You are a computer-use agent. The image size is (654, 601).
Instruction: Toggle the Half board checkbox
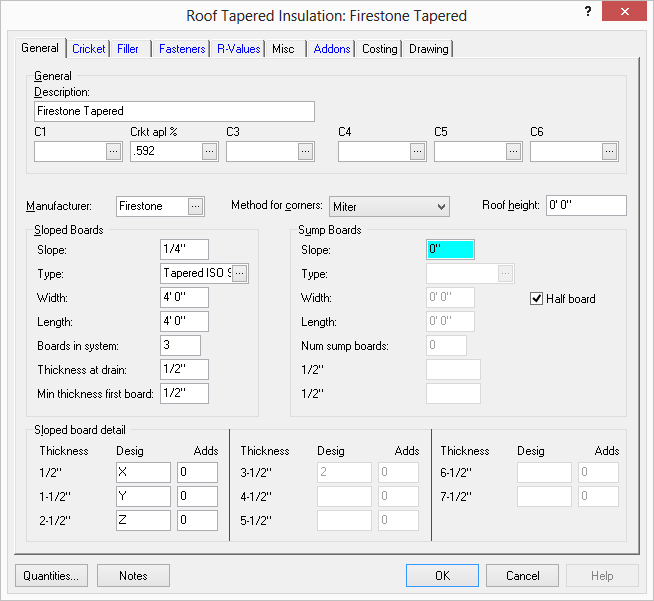pos(538,299)
